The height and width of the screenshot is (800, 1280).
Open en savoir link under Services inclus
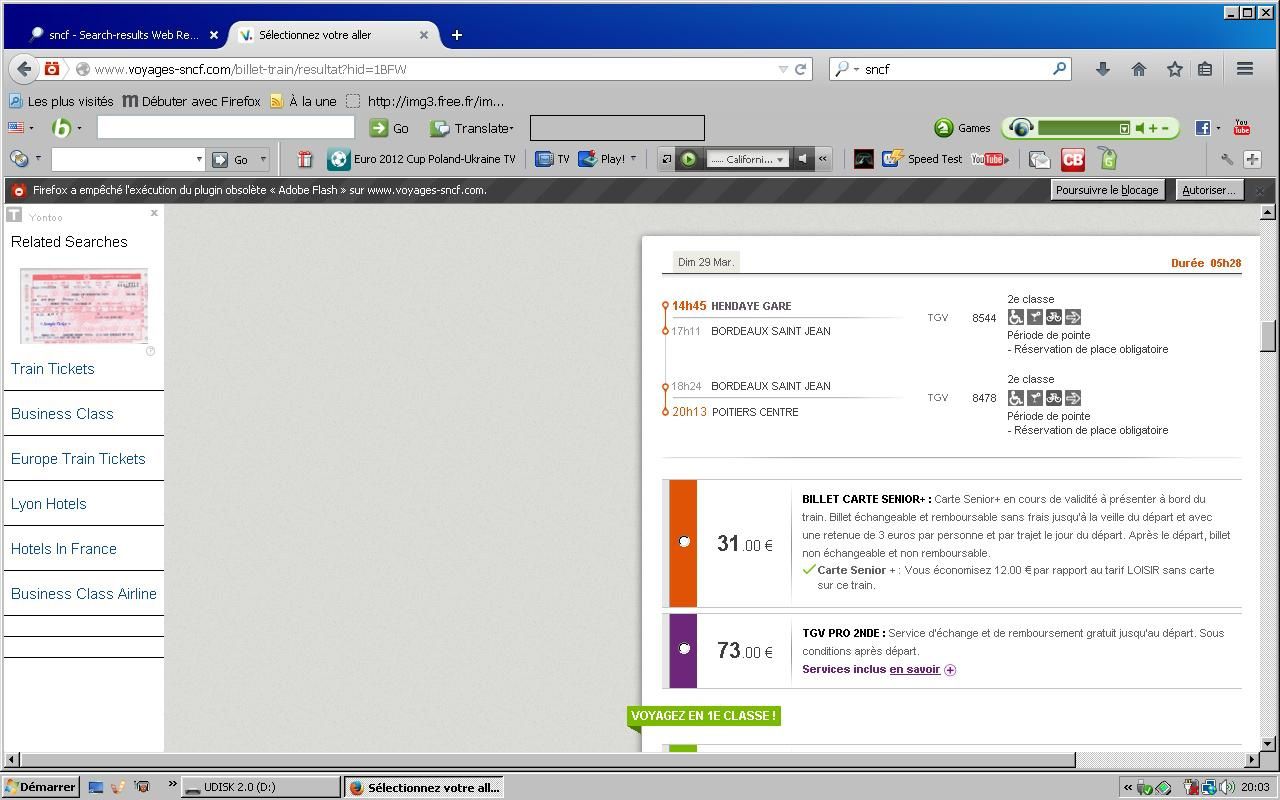tap(915, 669)
